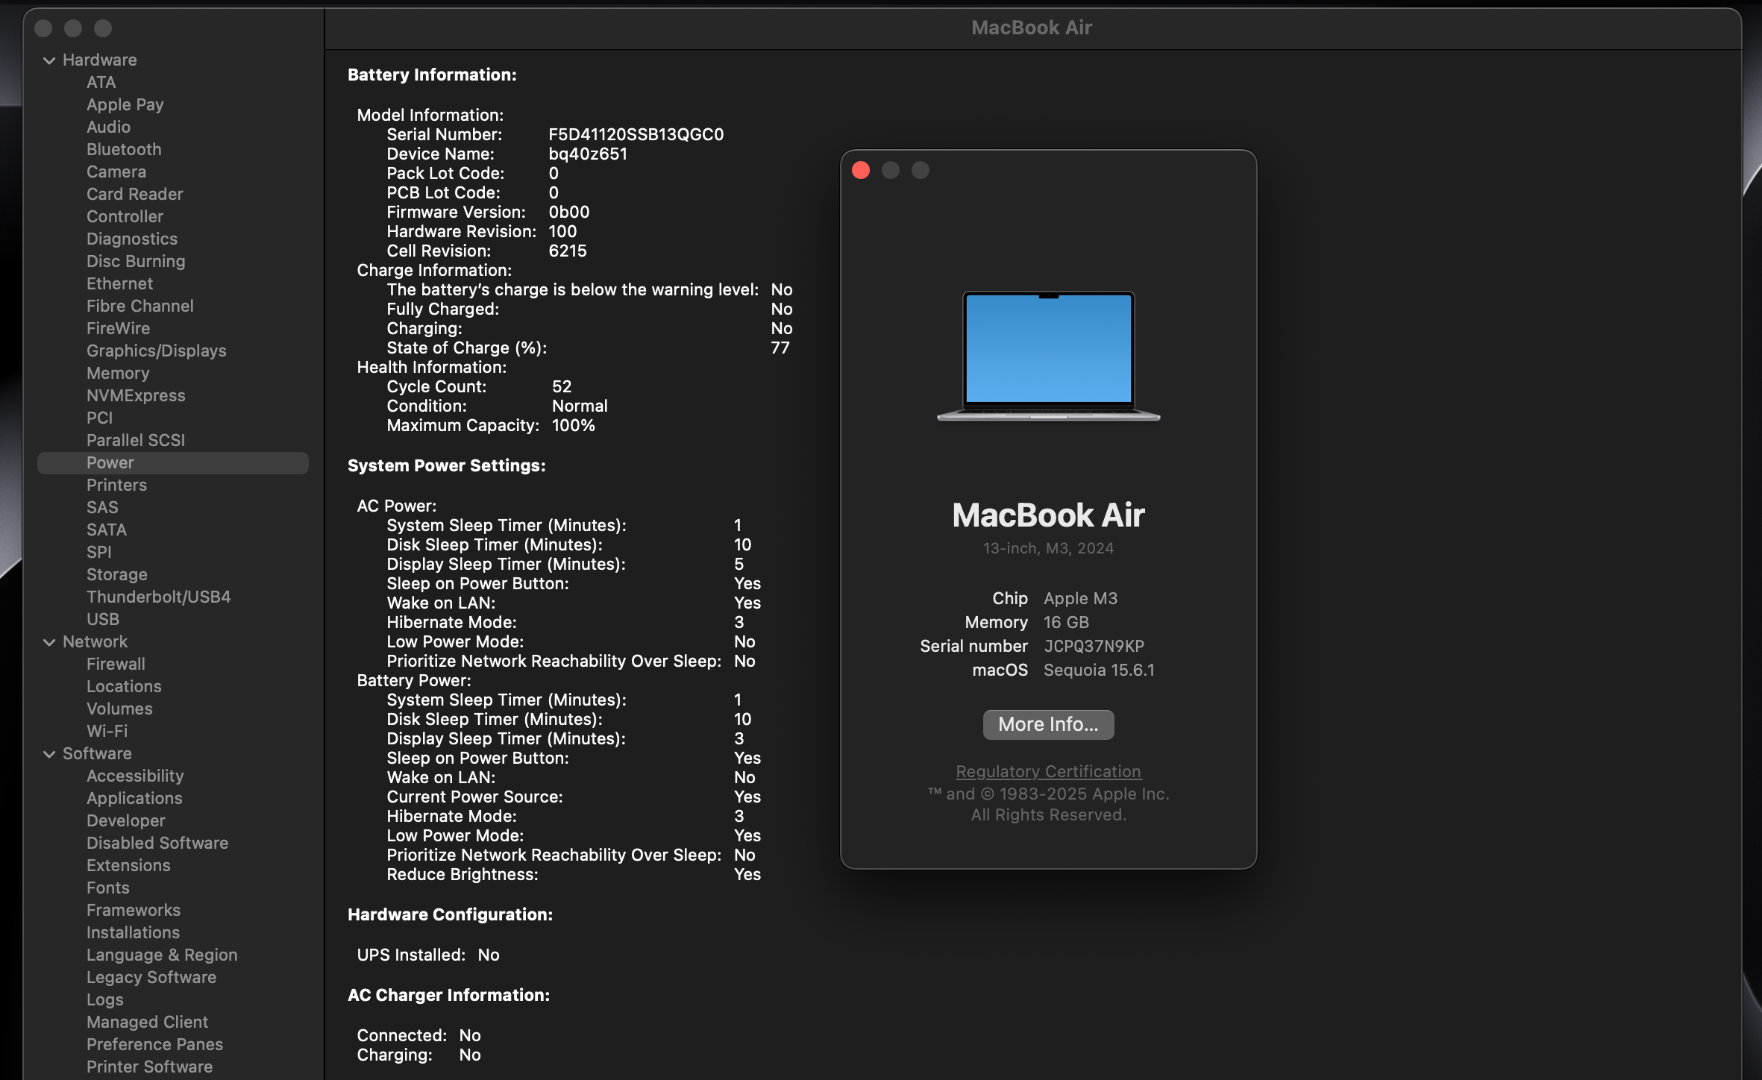The height and width of the screenshot is (1080, 1762).
Task: Click battery serial number F5D41120SSB13QGC0
Action: pos(636,134)
